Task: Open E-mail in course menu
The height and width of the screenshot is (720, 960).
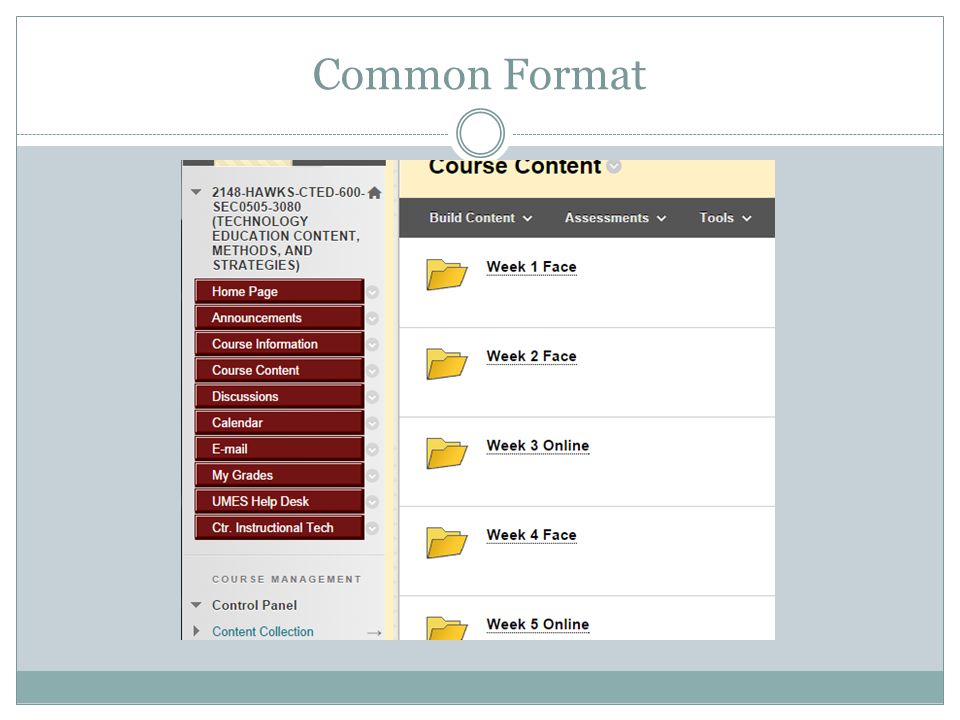Action: [279, 449]
